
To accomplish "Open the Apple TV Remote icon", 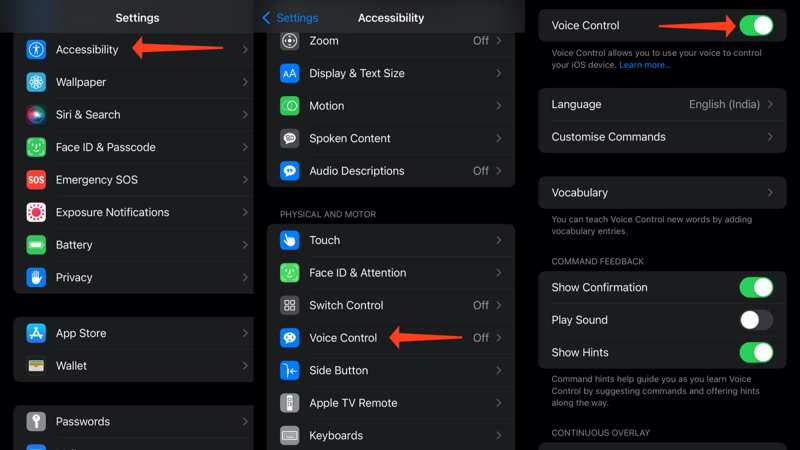I will pyautogui.click(x=289, y=403).
